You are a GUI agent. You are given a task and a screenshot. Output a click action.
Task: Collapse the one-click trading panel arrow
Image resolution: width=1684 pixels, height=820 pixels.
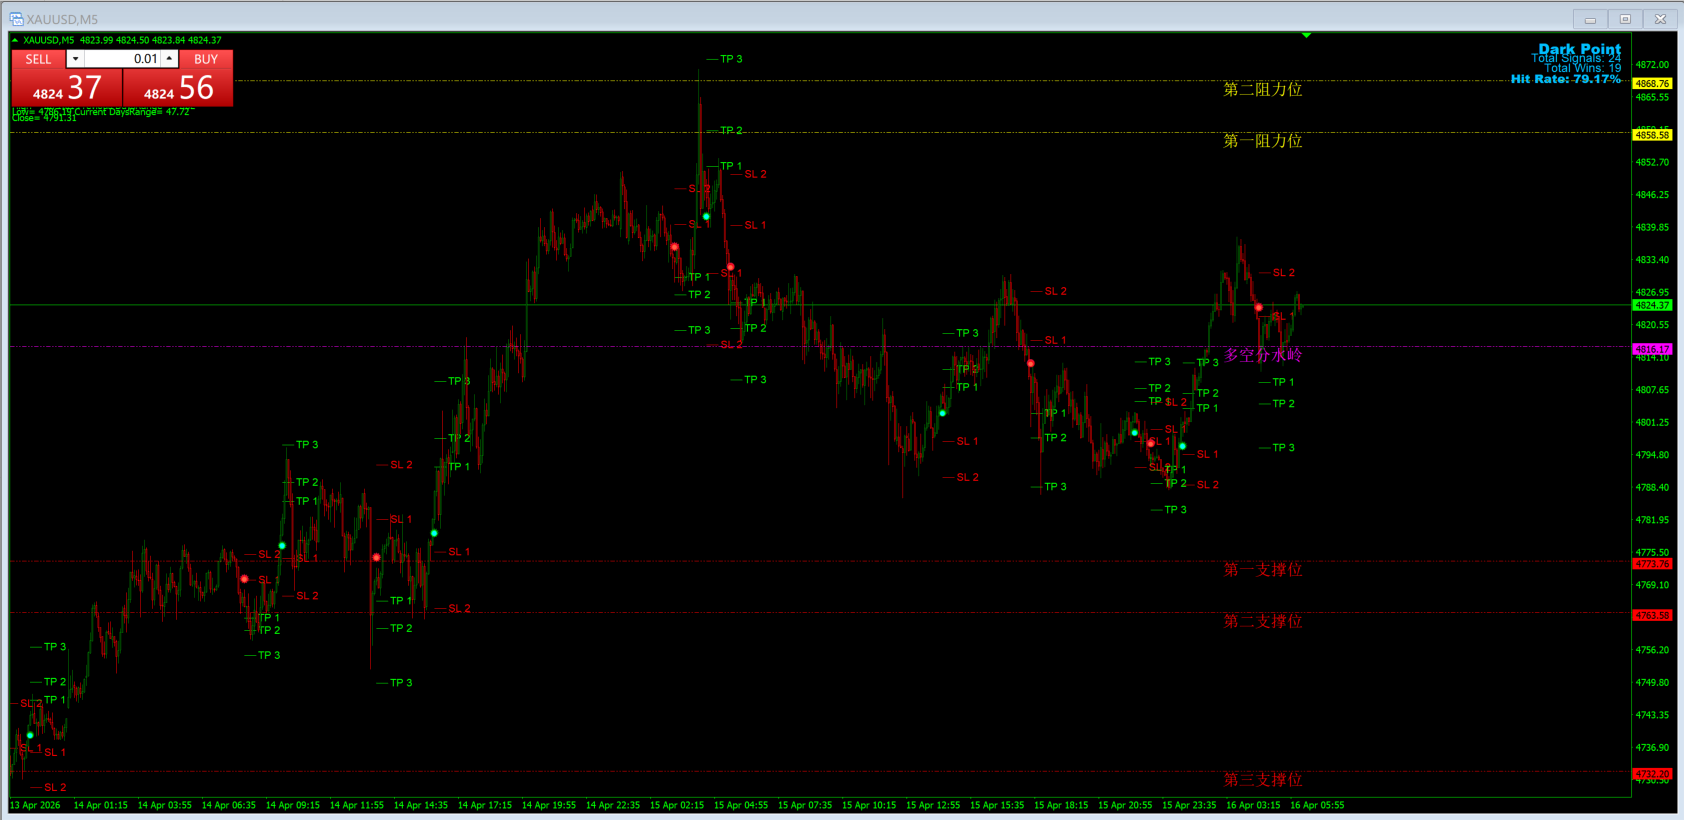(x=15, y=40)
